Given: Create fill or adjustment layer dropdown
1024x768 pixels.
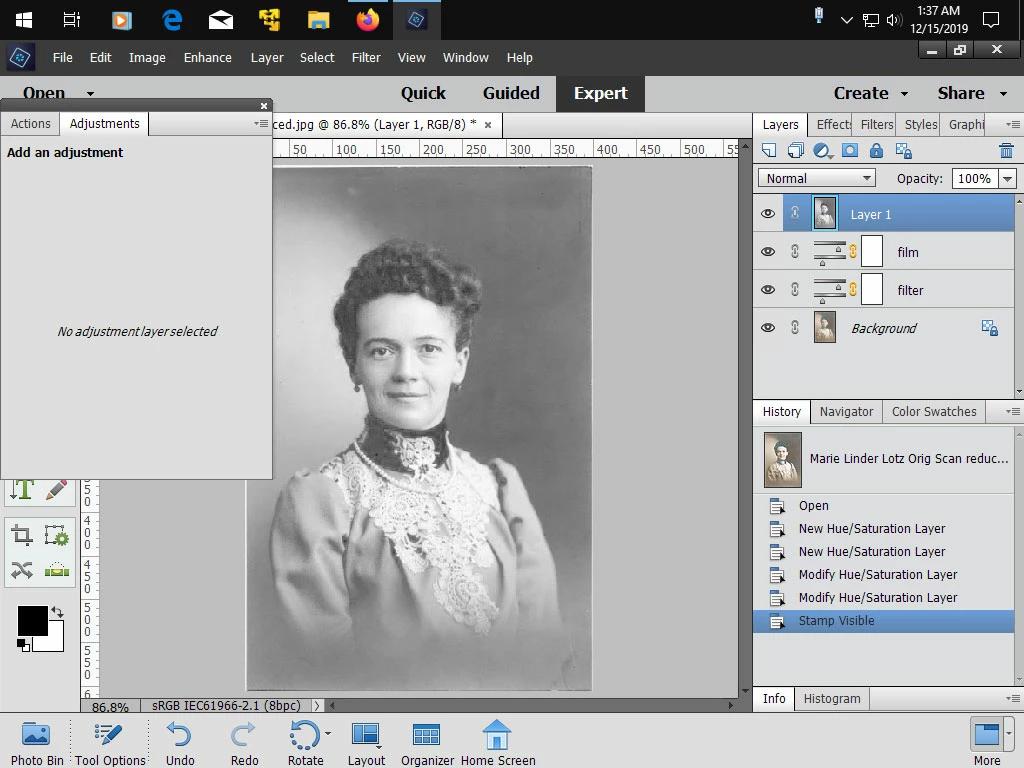Looking at the screenshot, I should point(823,152).
